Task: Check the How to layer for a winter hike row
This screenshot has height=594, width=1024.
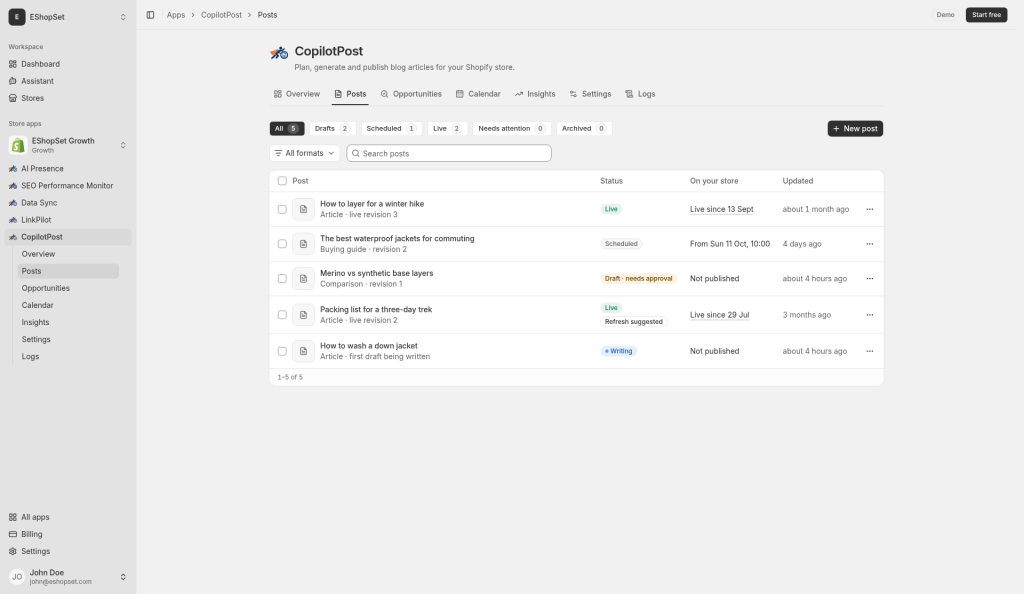Action: [x=282, y=210]
